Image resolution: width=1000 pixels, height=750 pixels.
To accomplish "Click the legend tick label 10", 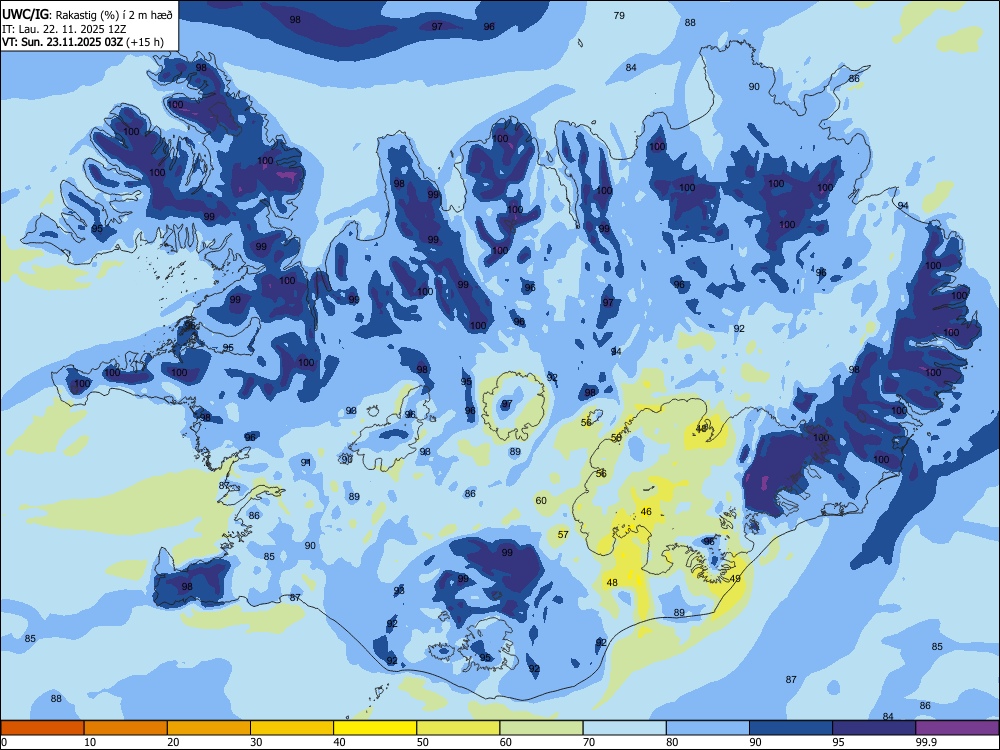I will 90,742.
